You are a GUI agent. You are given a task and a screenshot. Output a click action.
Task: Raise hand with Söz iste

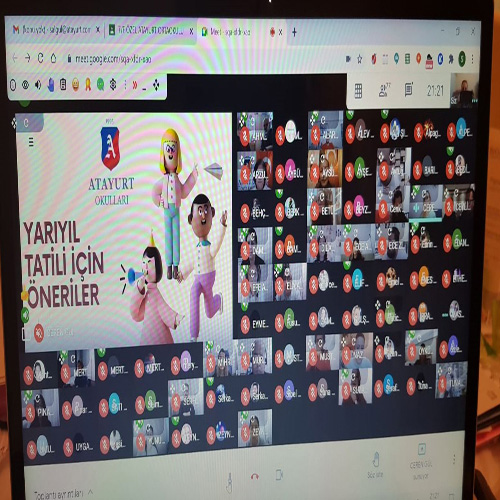[376, 465]
